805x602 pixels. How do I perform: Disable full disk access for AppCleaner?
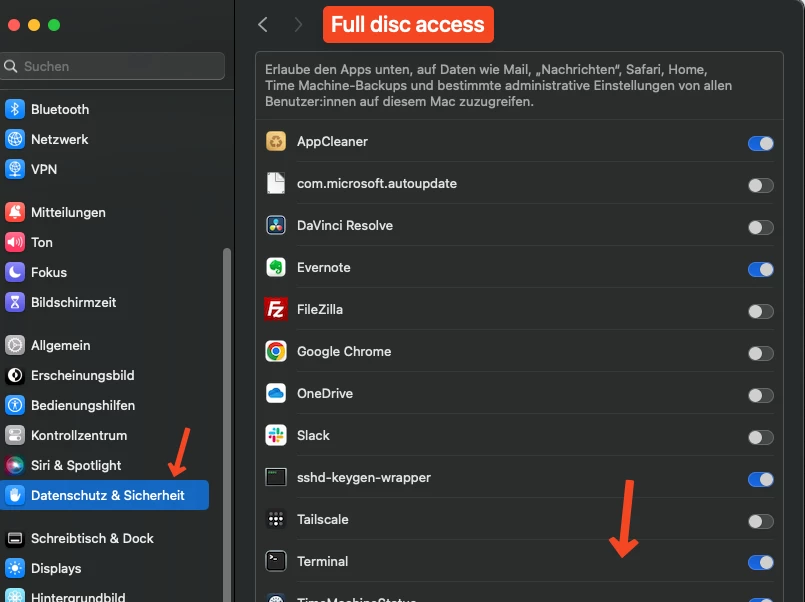760,143
